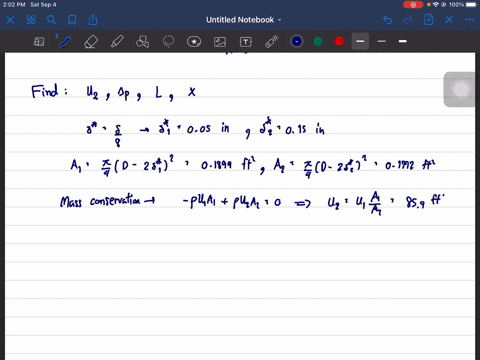This screenshot has width=480, height=360.
Task: Tap the floating AssistiveTouch button
Action: [x=461, y=89]
